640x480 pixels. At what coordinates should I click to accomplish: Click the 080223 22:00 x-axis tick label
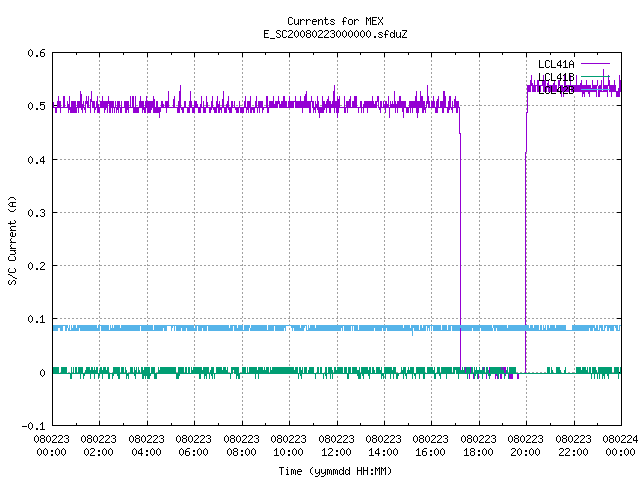(x=573, y=446)
